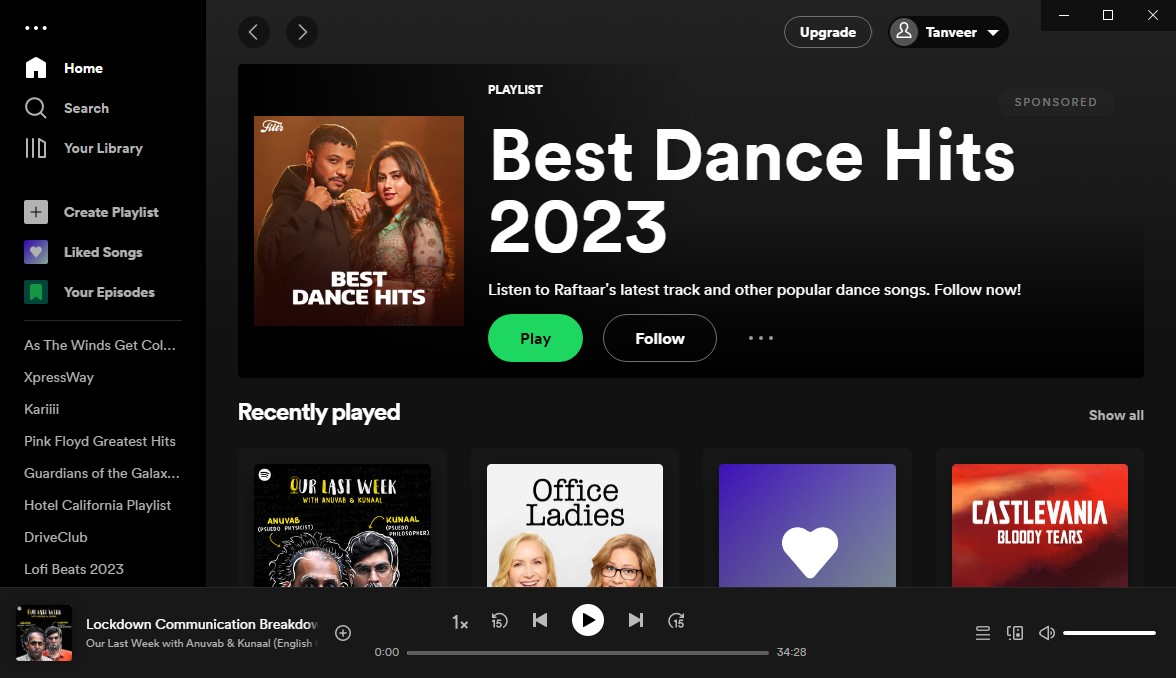Open the play queue icon

click(x=983, y=632)
